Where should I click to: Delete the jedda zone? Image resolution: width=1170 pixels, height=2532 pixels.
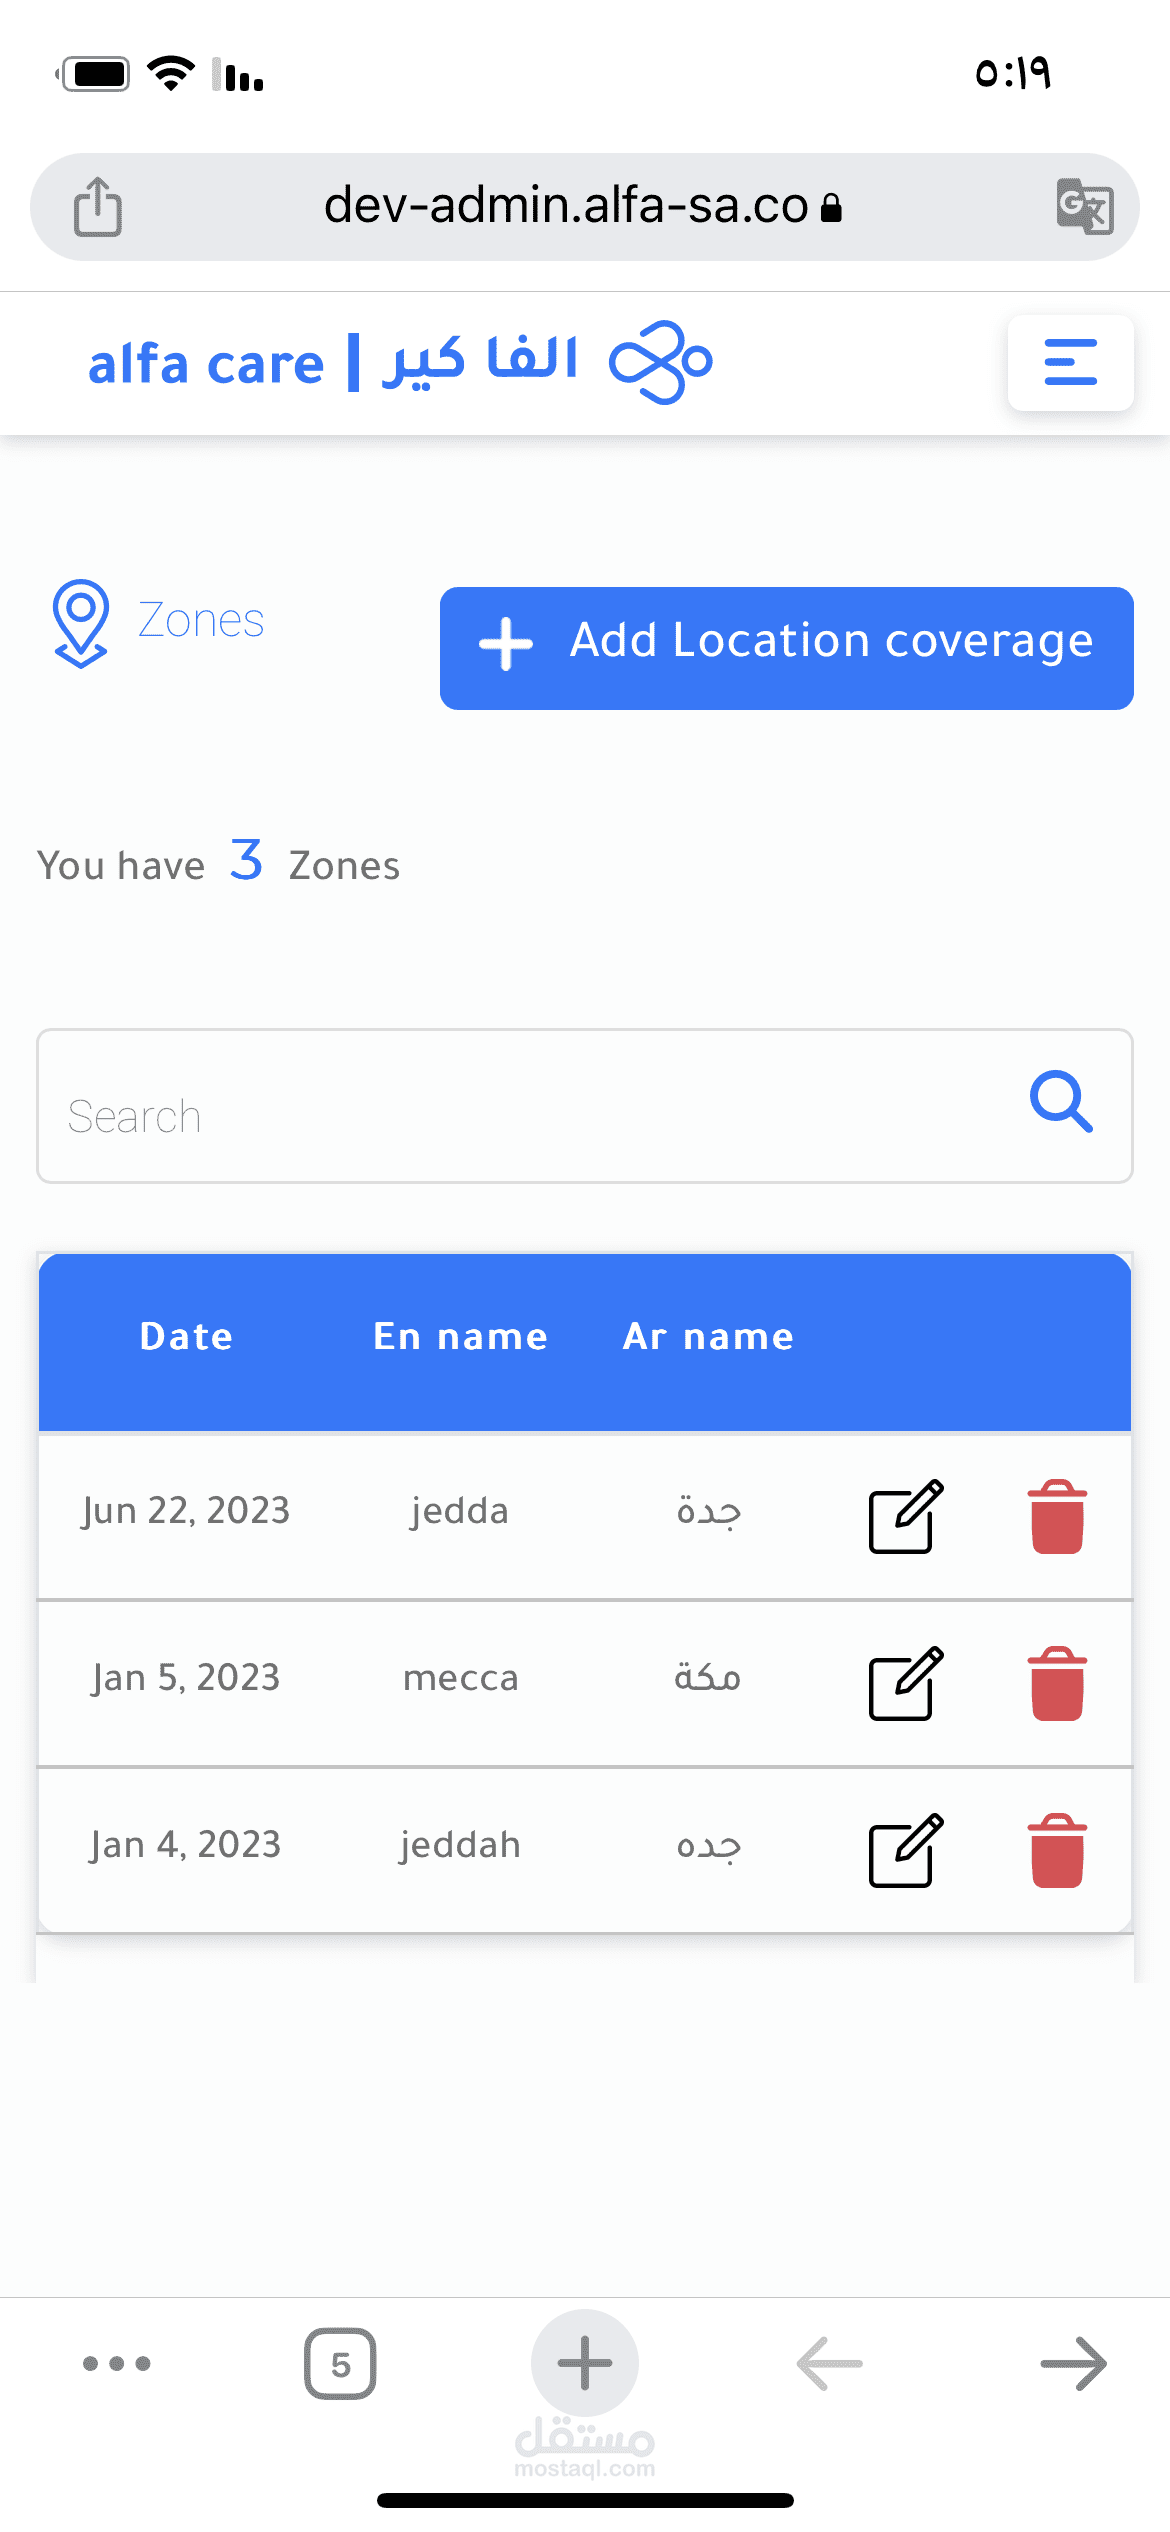(1057, 1516)
